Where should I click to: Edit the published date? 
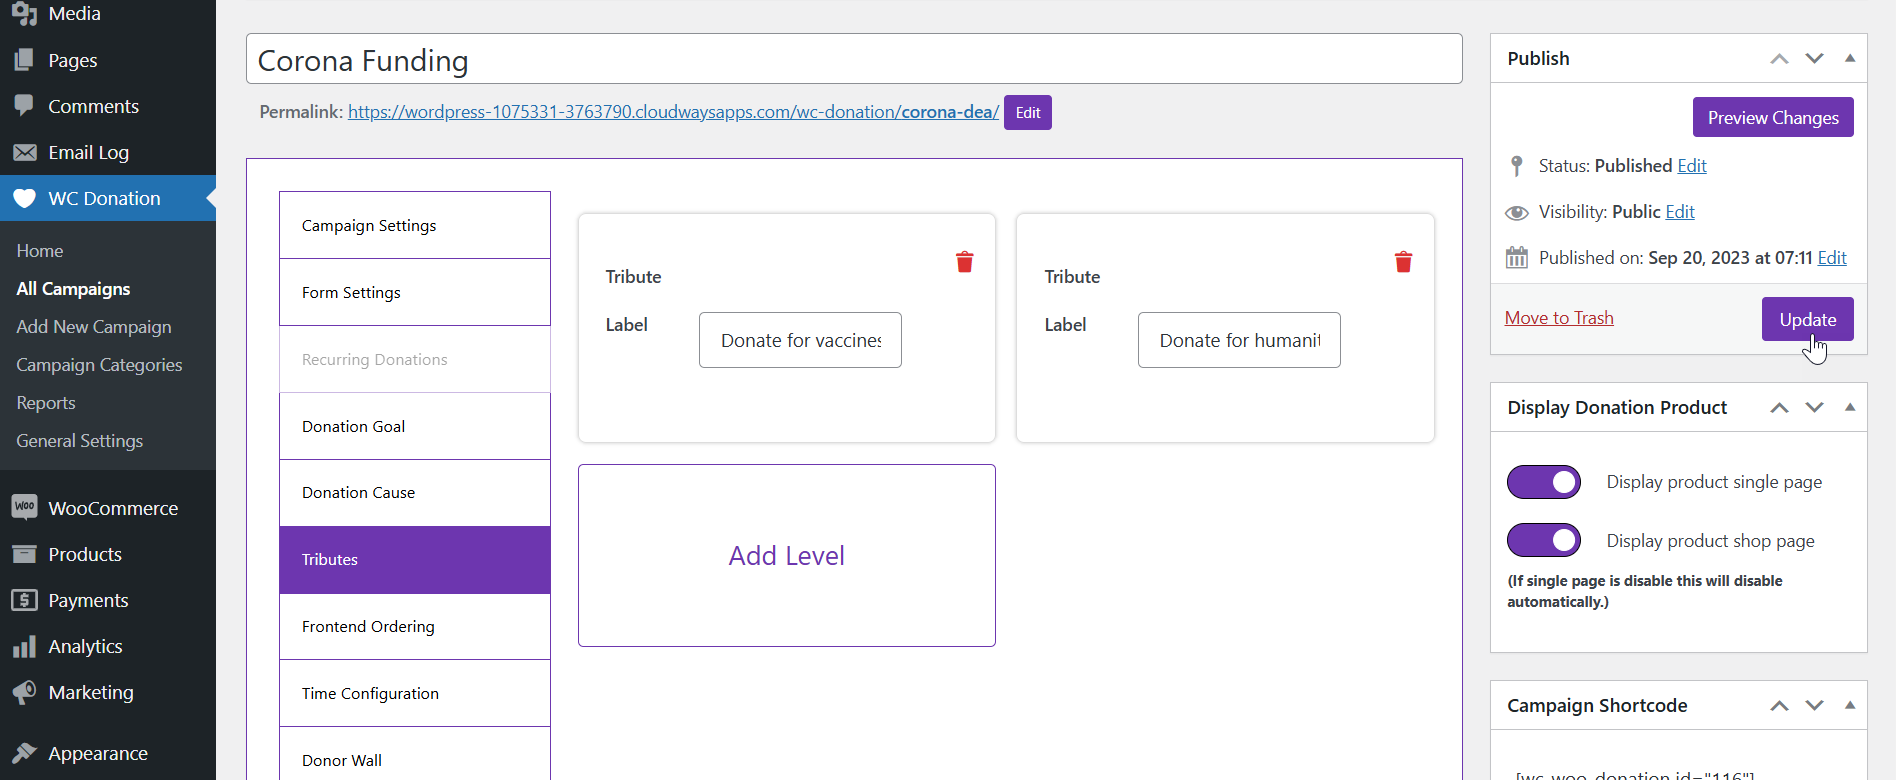(1832, 258)
